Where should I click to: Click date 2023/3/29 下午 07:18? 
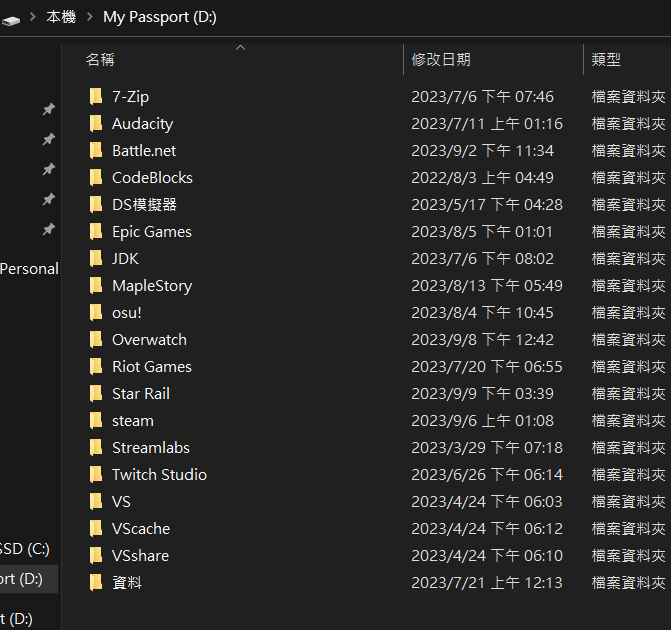click(487, 447)
